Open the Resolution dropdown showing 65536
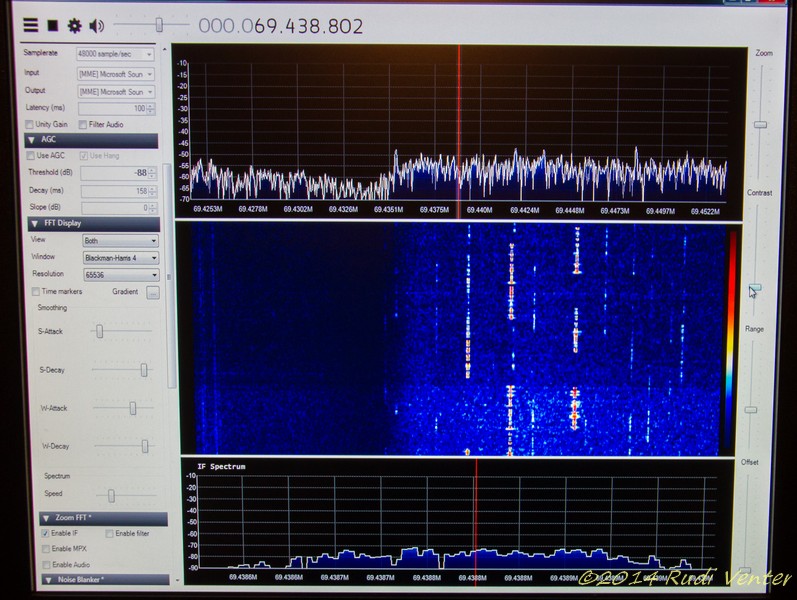Viewport: 797px width, 600px height. pyautogui.click(x=121, y=275)
